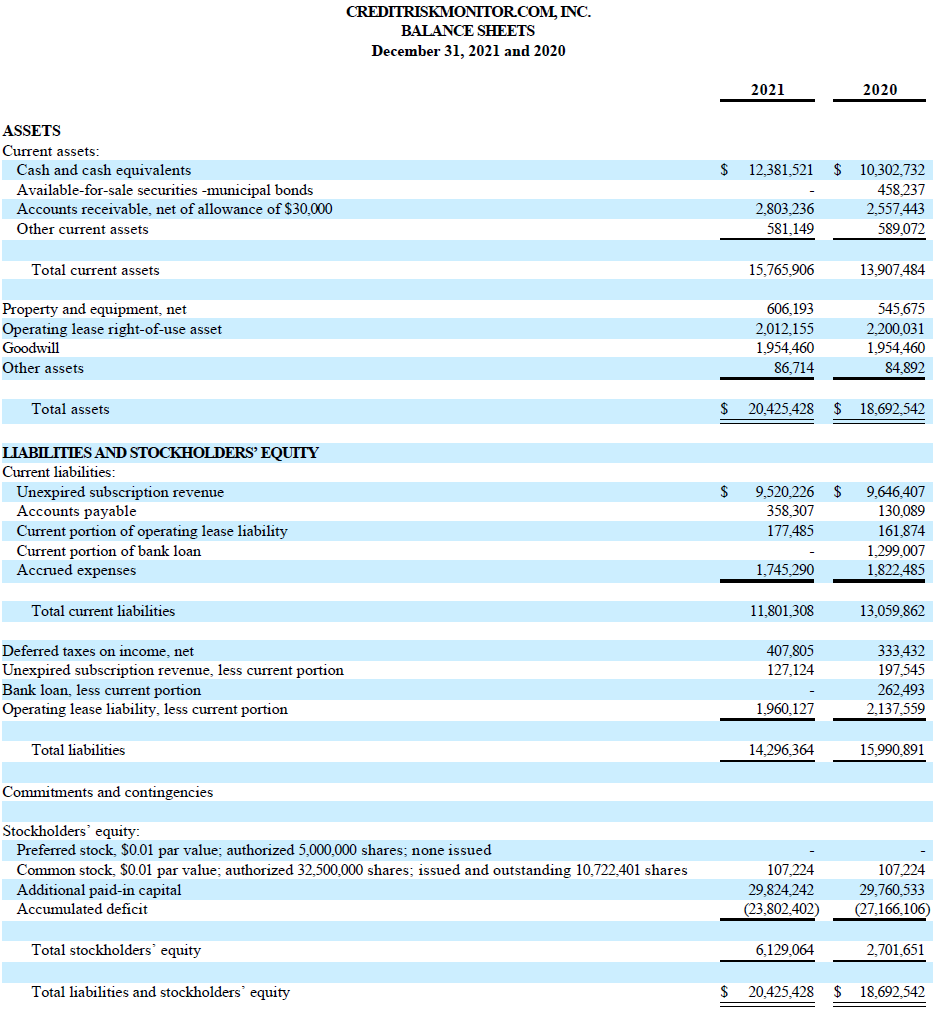Click the 12,381,521 cash value for 2021

pyautogui.click(x=781, y=170)
